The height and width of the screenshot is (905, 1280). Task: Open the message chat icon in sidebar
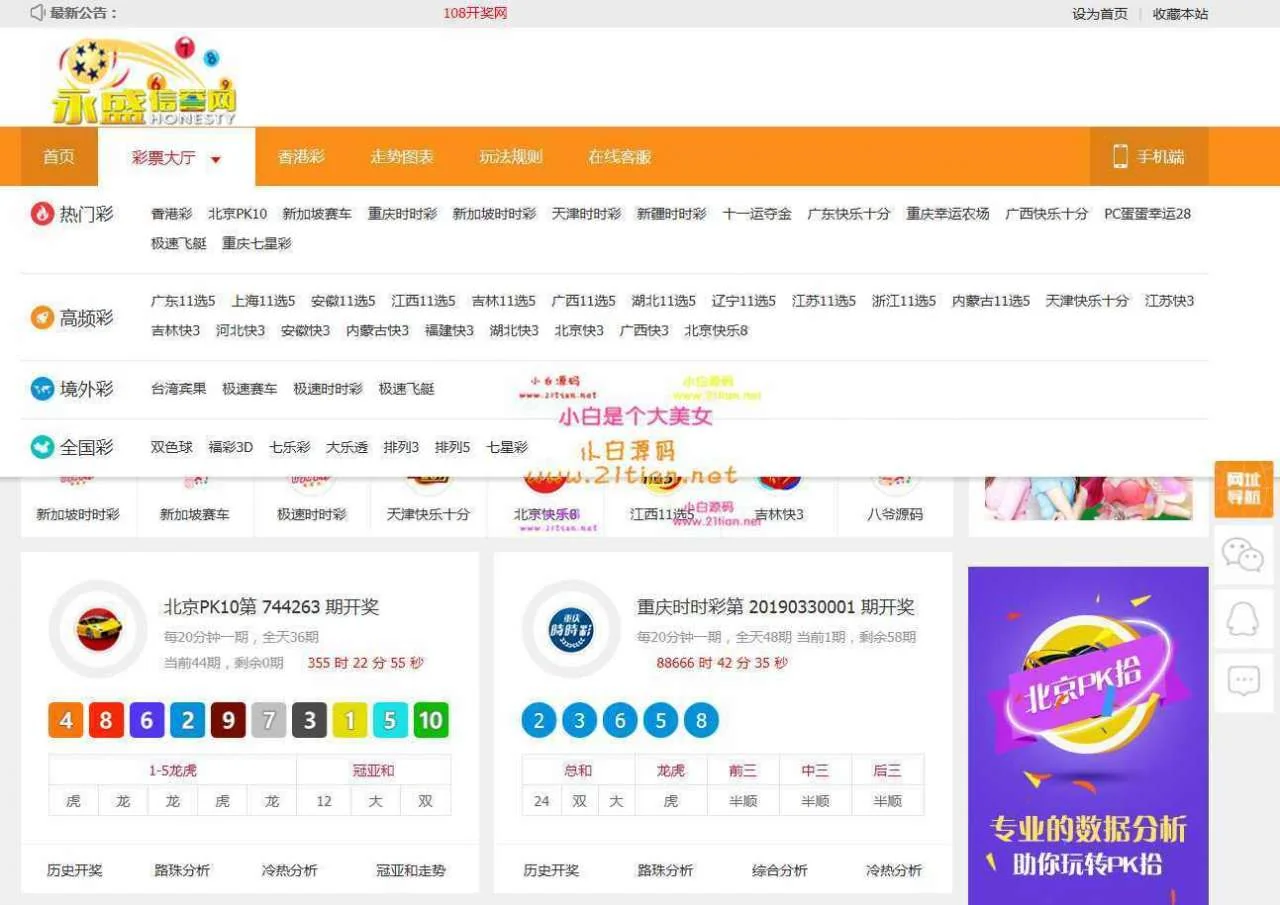click(x=1243, y=683)
